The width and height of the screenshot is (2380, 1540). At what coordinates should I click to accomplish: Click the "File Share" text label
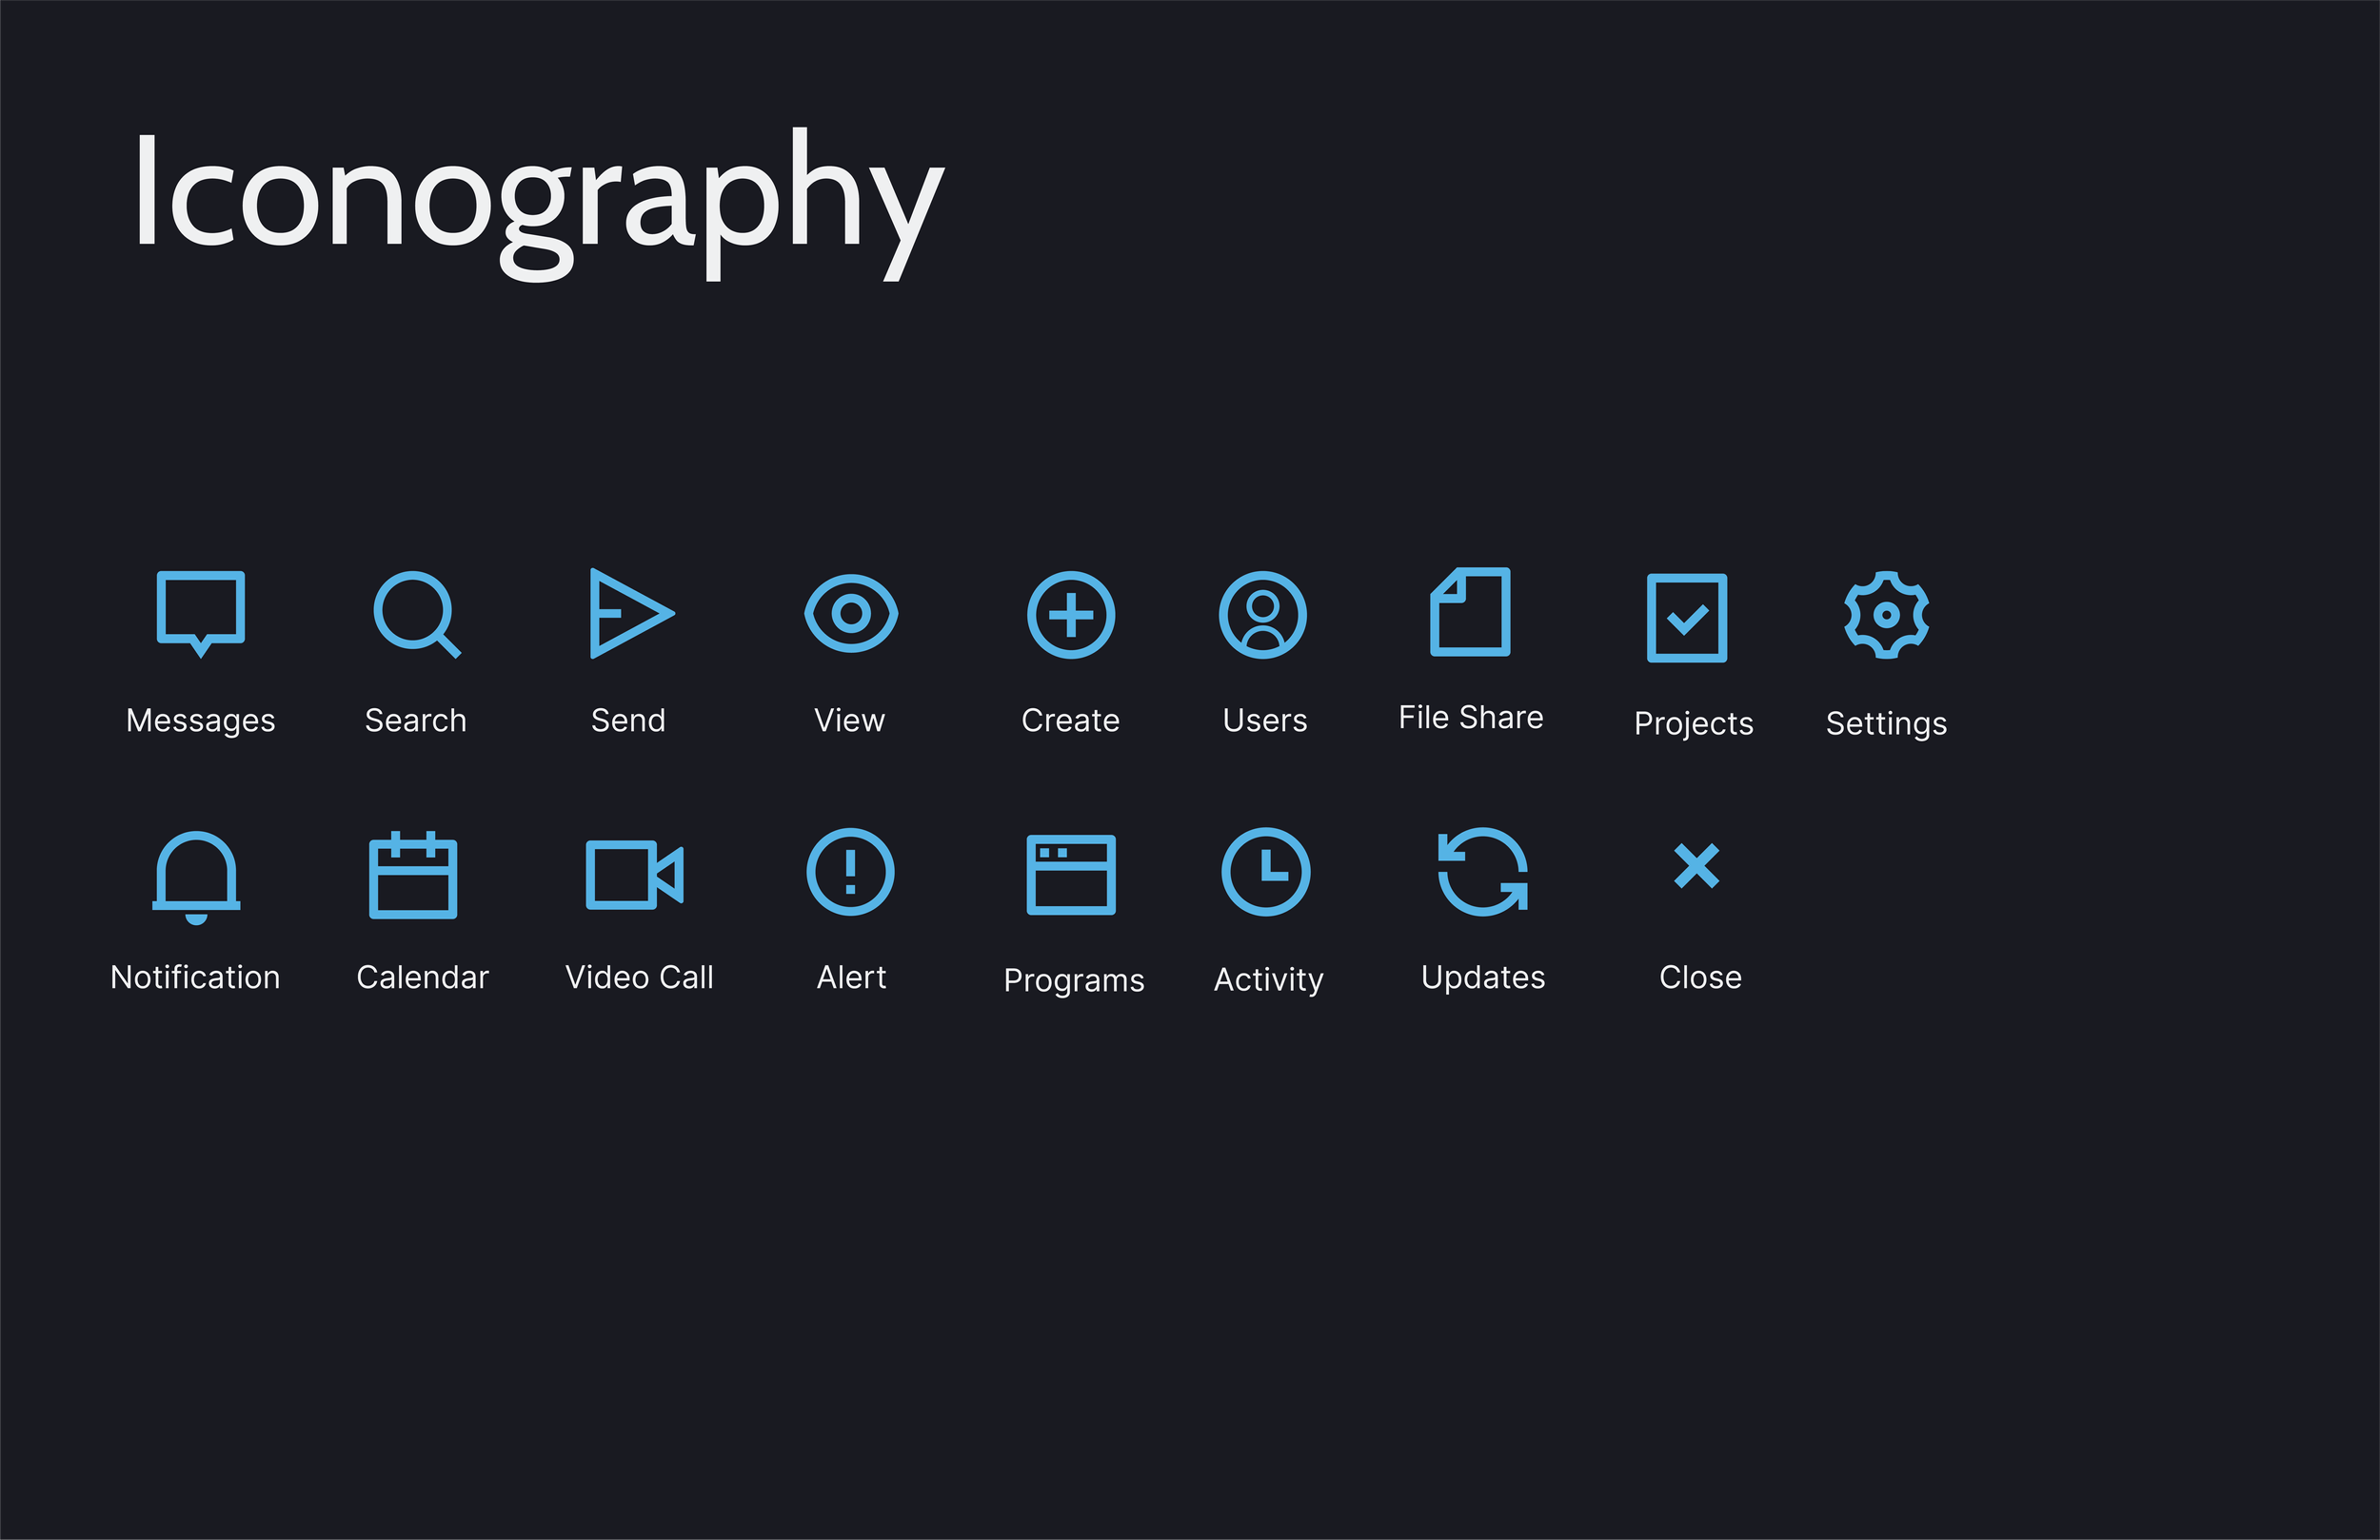1470,717
